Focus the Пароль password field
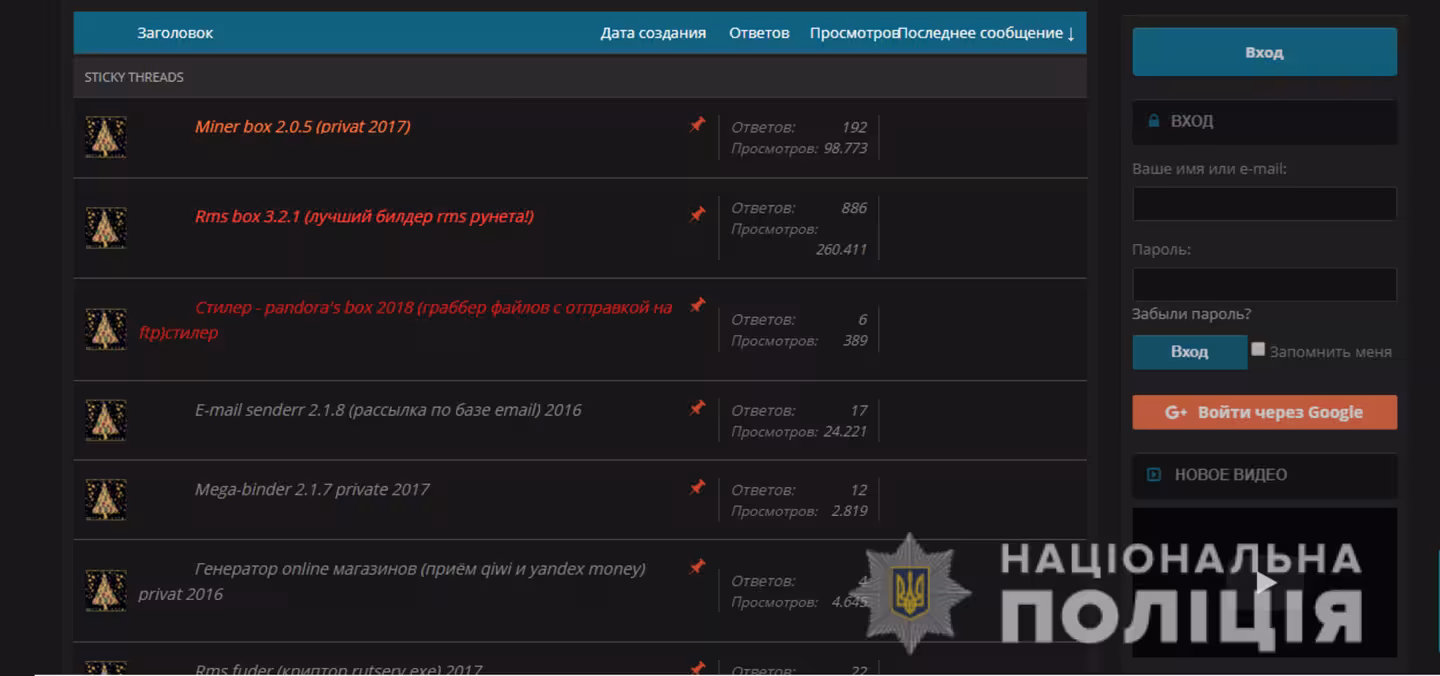 point(1264,284)
